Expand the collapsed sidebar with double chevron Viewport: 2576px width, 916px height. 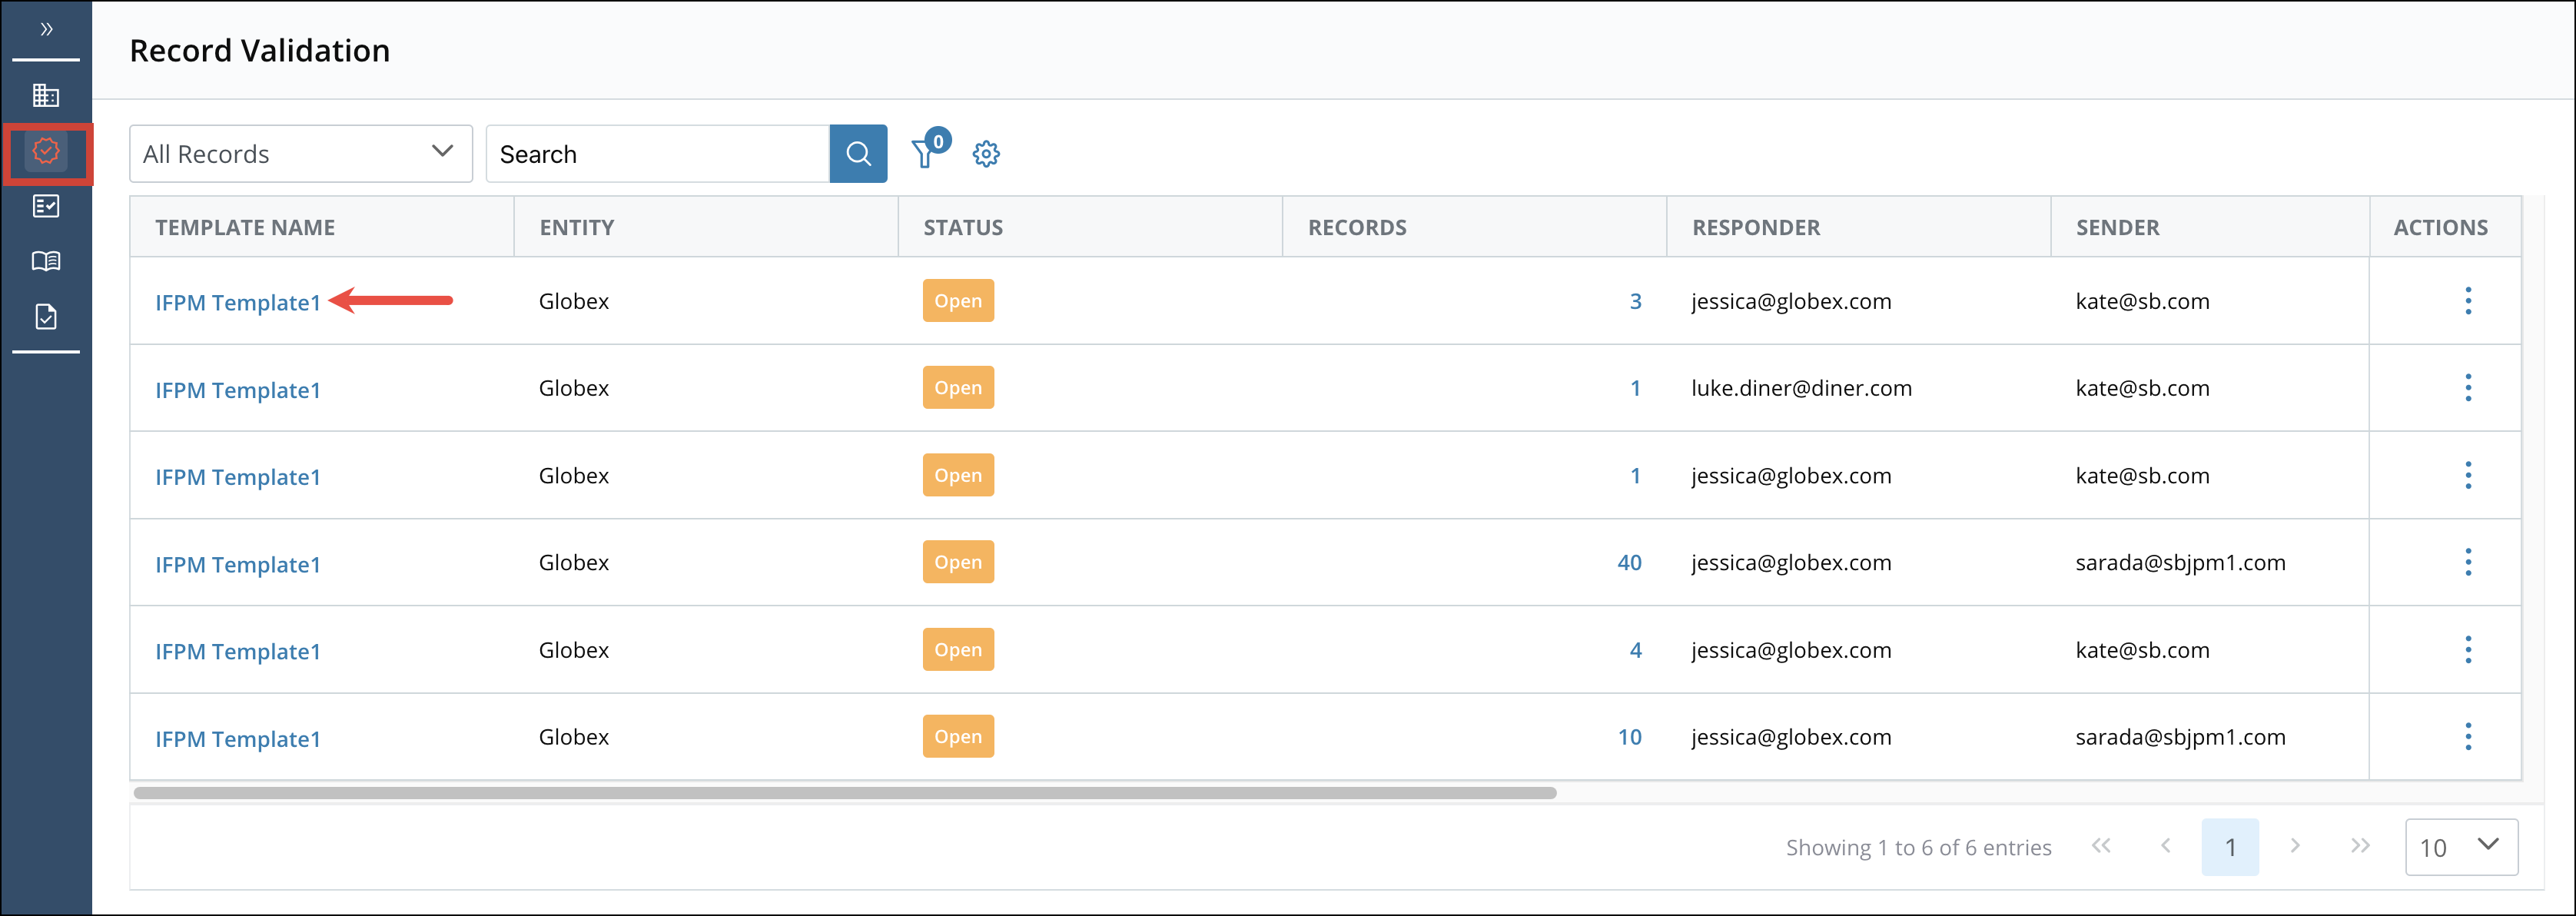[46, 29]
